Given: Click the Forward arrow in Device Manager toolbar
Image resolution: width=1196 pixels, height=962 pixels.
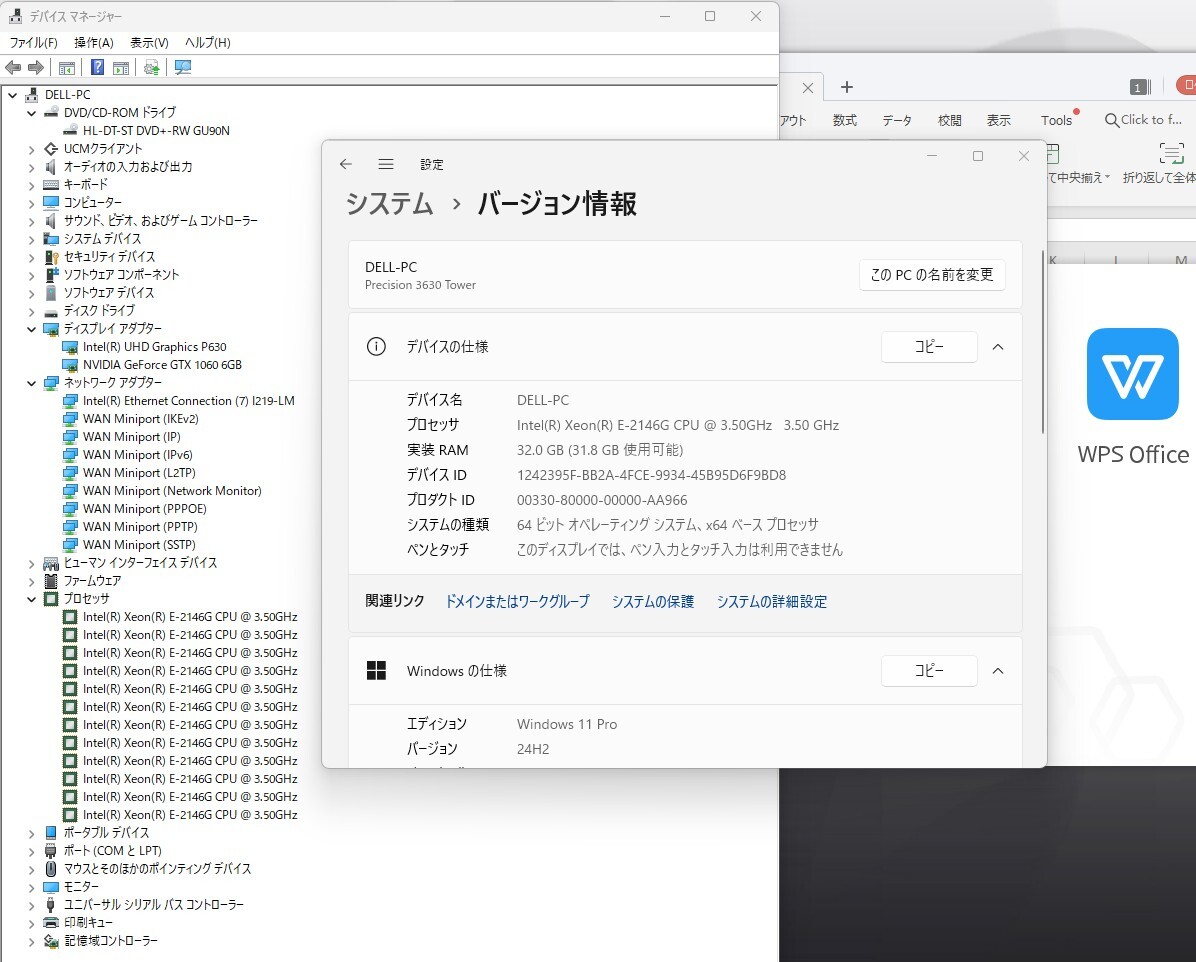Looking at the screenshot, I should [x=36, y=67].
